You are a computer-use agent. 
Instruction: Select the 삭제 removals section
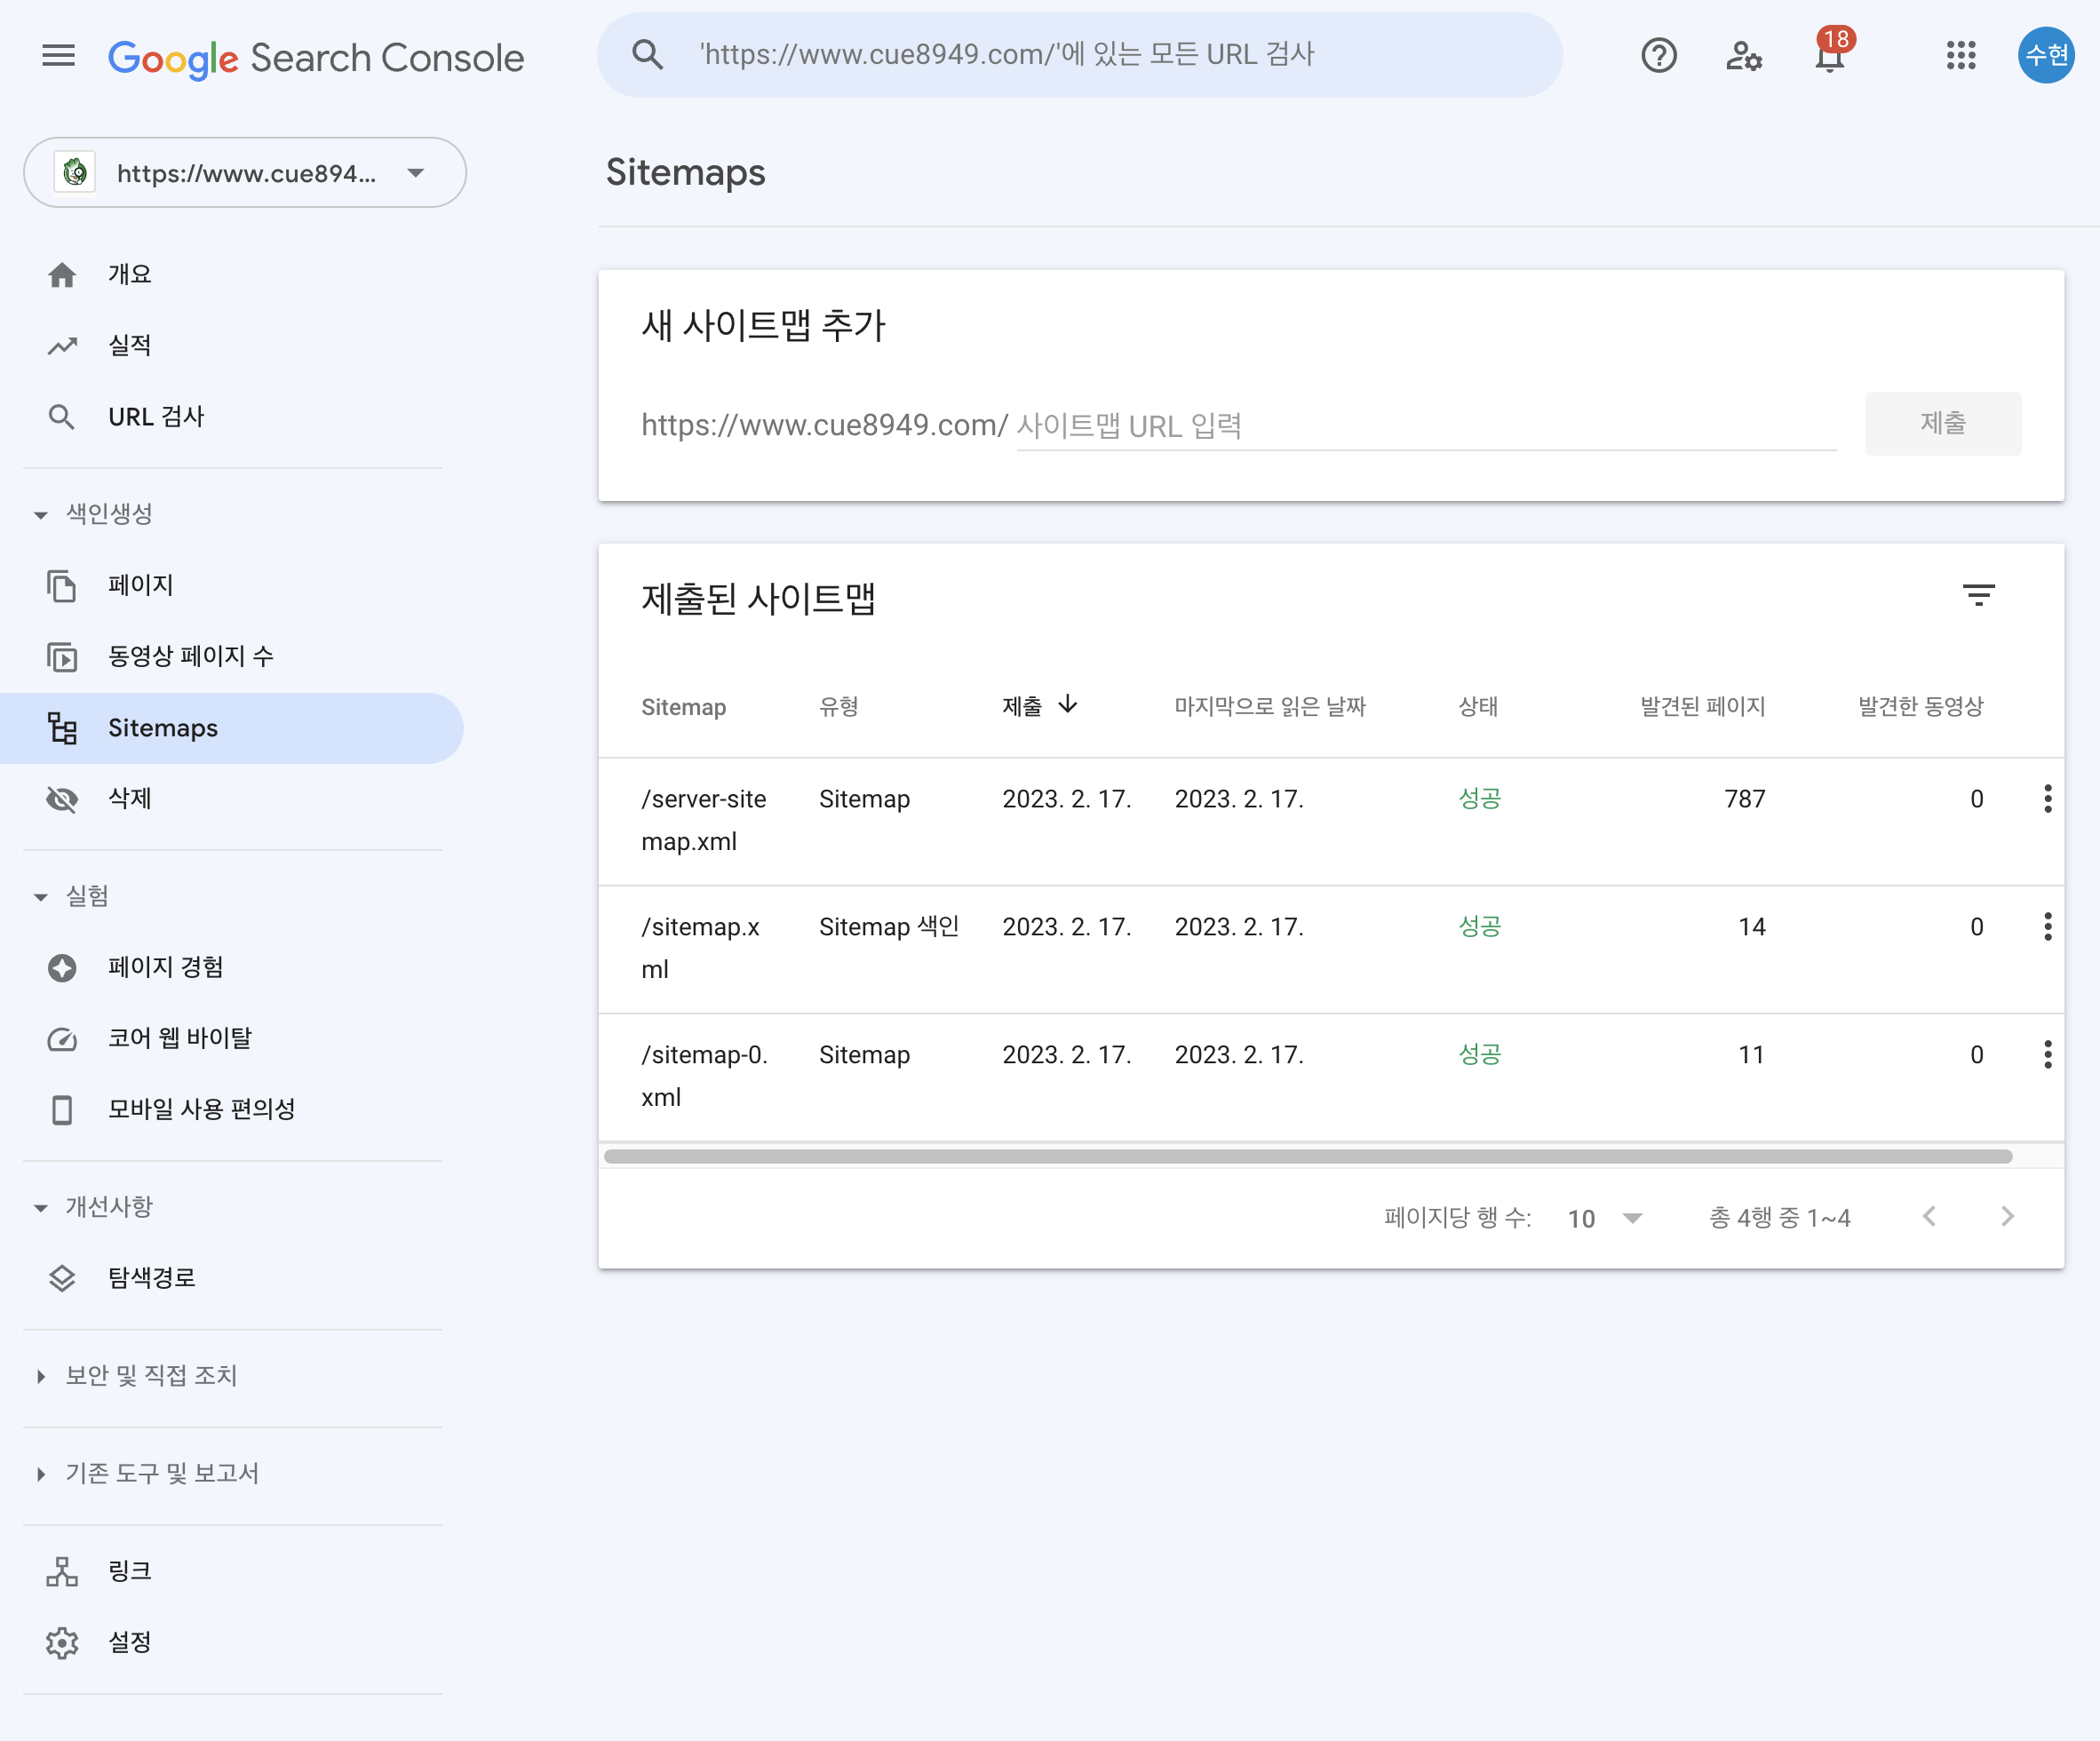click(x=129, y=798)
